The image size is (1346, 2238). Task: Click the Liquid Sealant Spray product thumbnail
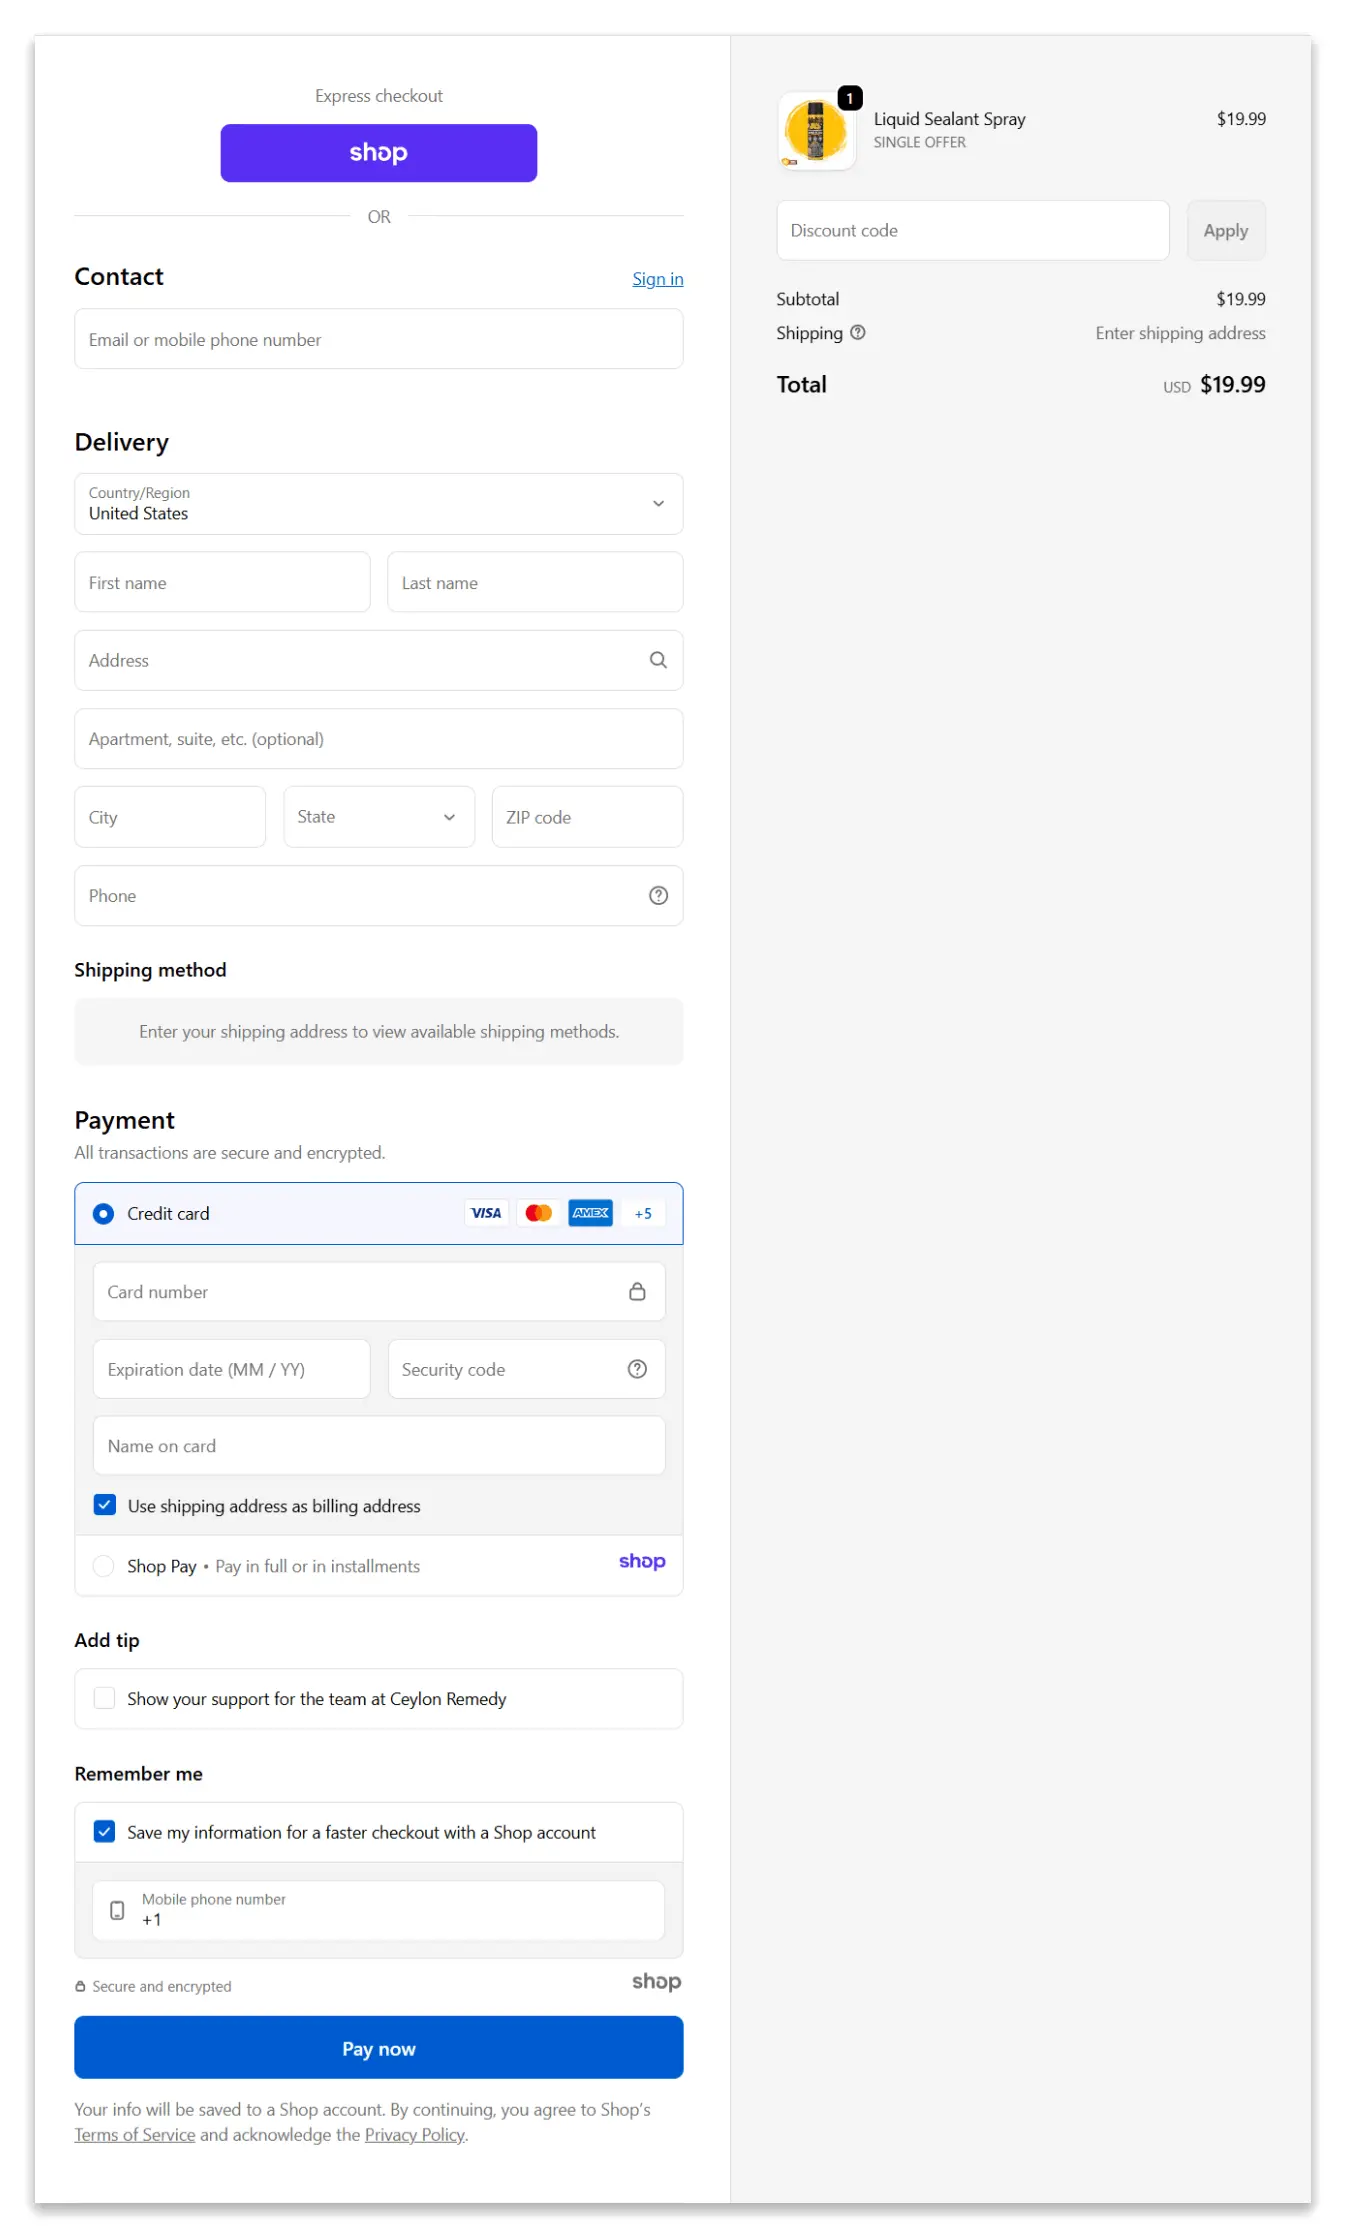(x=816, y=132)
